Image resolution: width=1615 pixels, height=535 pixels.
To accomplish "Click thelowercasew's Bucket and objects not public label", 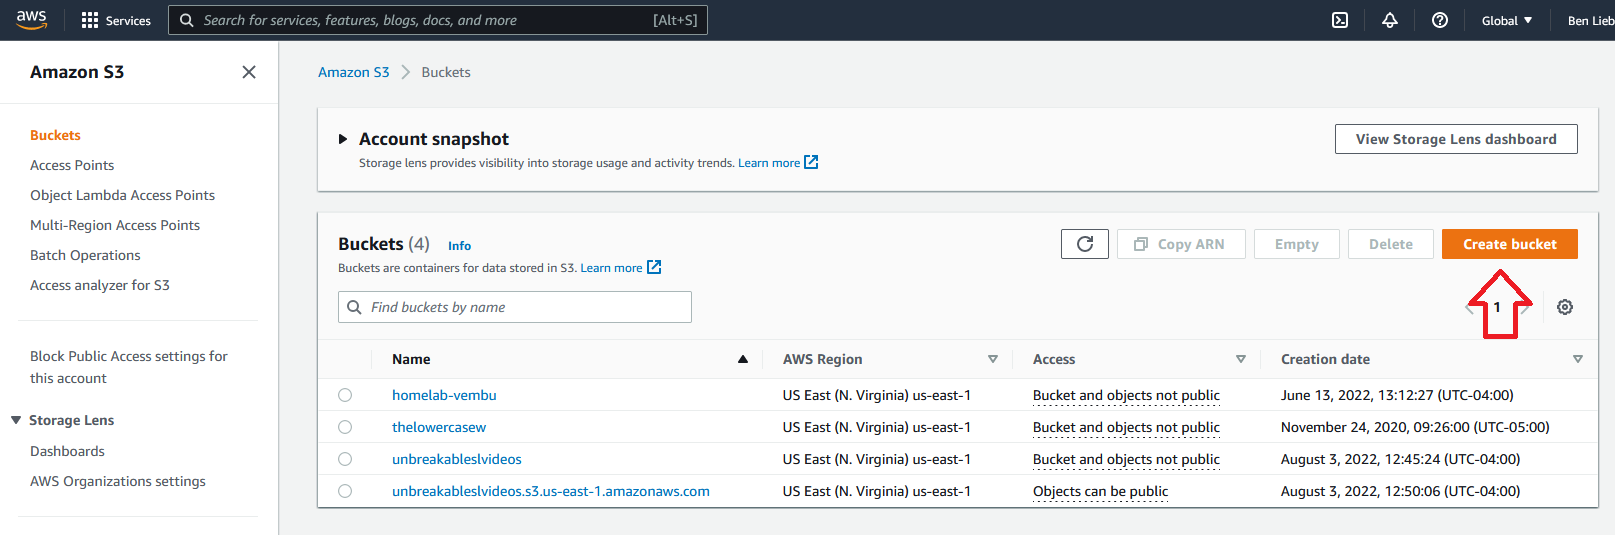I will pyautogui.click(x=1126, y=427).
